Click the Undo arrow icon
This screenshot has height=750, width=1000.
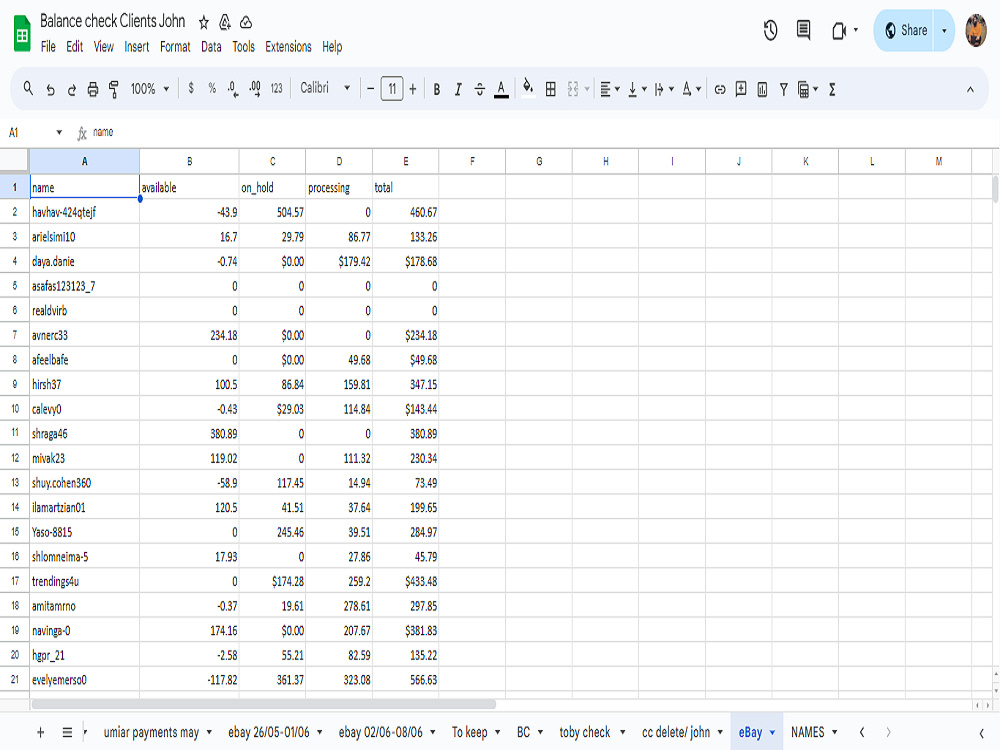(x=50, y=90)
